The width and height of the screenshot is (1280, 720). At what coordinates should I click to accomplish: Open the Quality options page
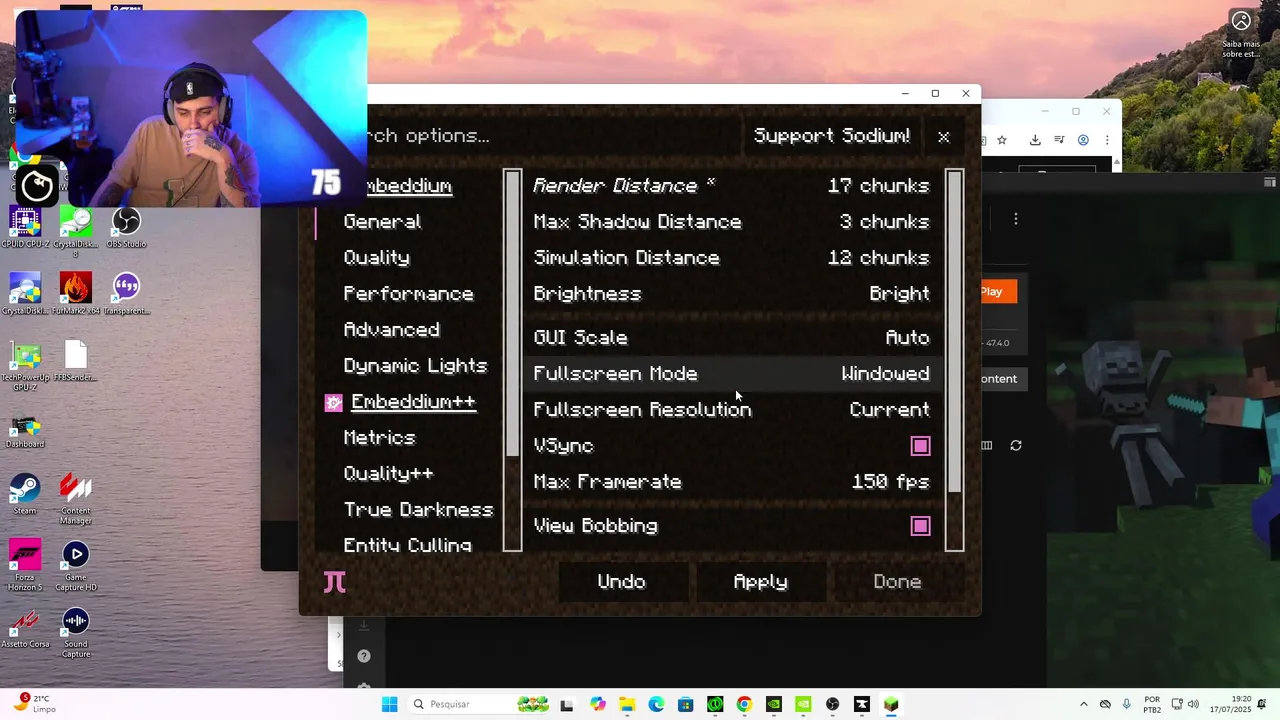click(376, 258)
